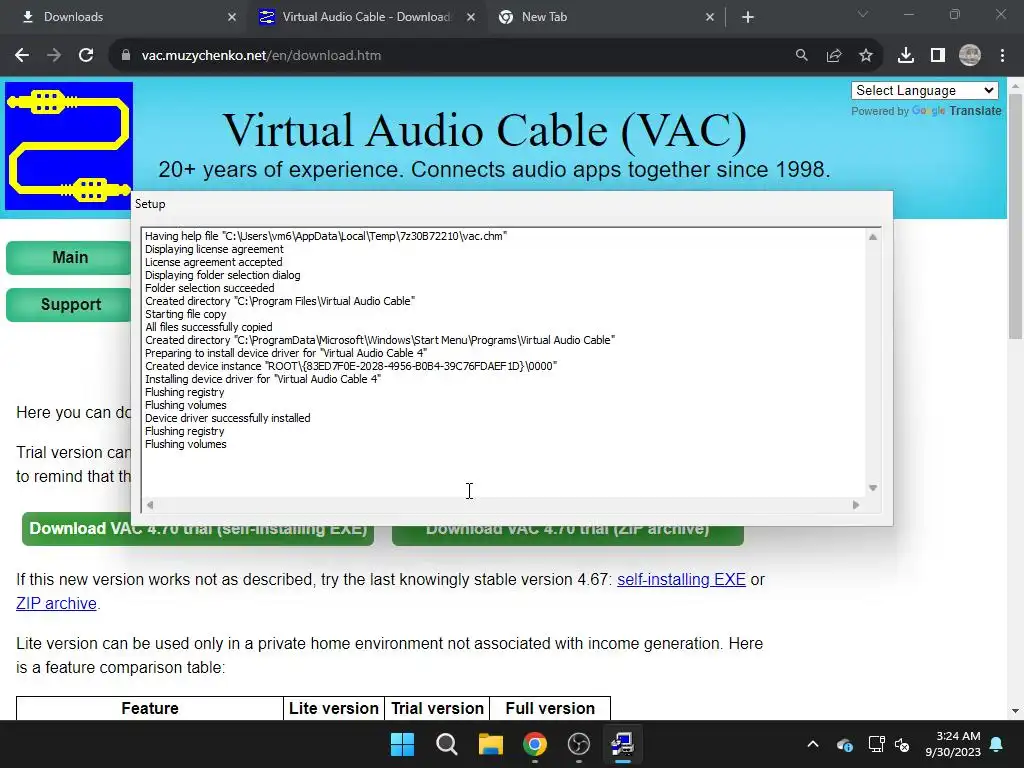Open the notifications bell icon
Screen dimensions: 1024x768
pyautogui.click(x=997, y=744)
